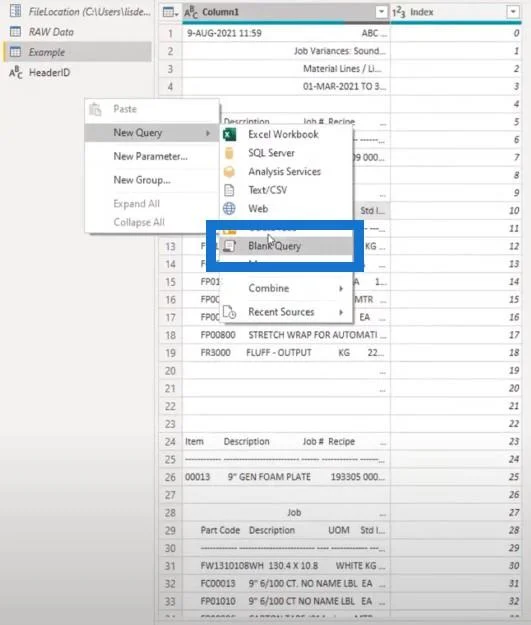This screenshot has height=625, width=531.
Task: Click 'Part Code Description' cell in row 29
Action: click(x=286, y=531)
